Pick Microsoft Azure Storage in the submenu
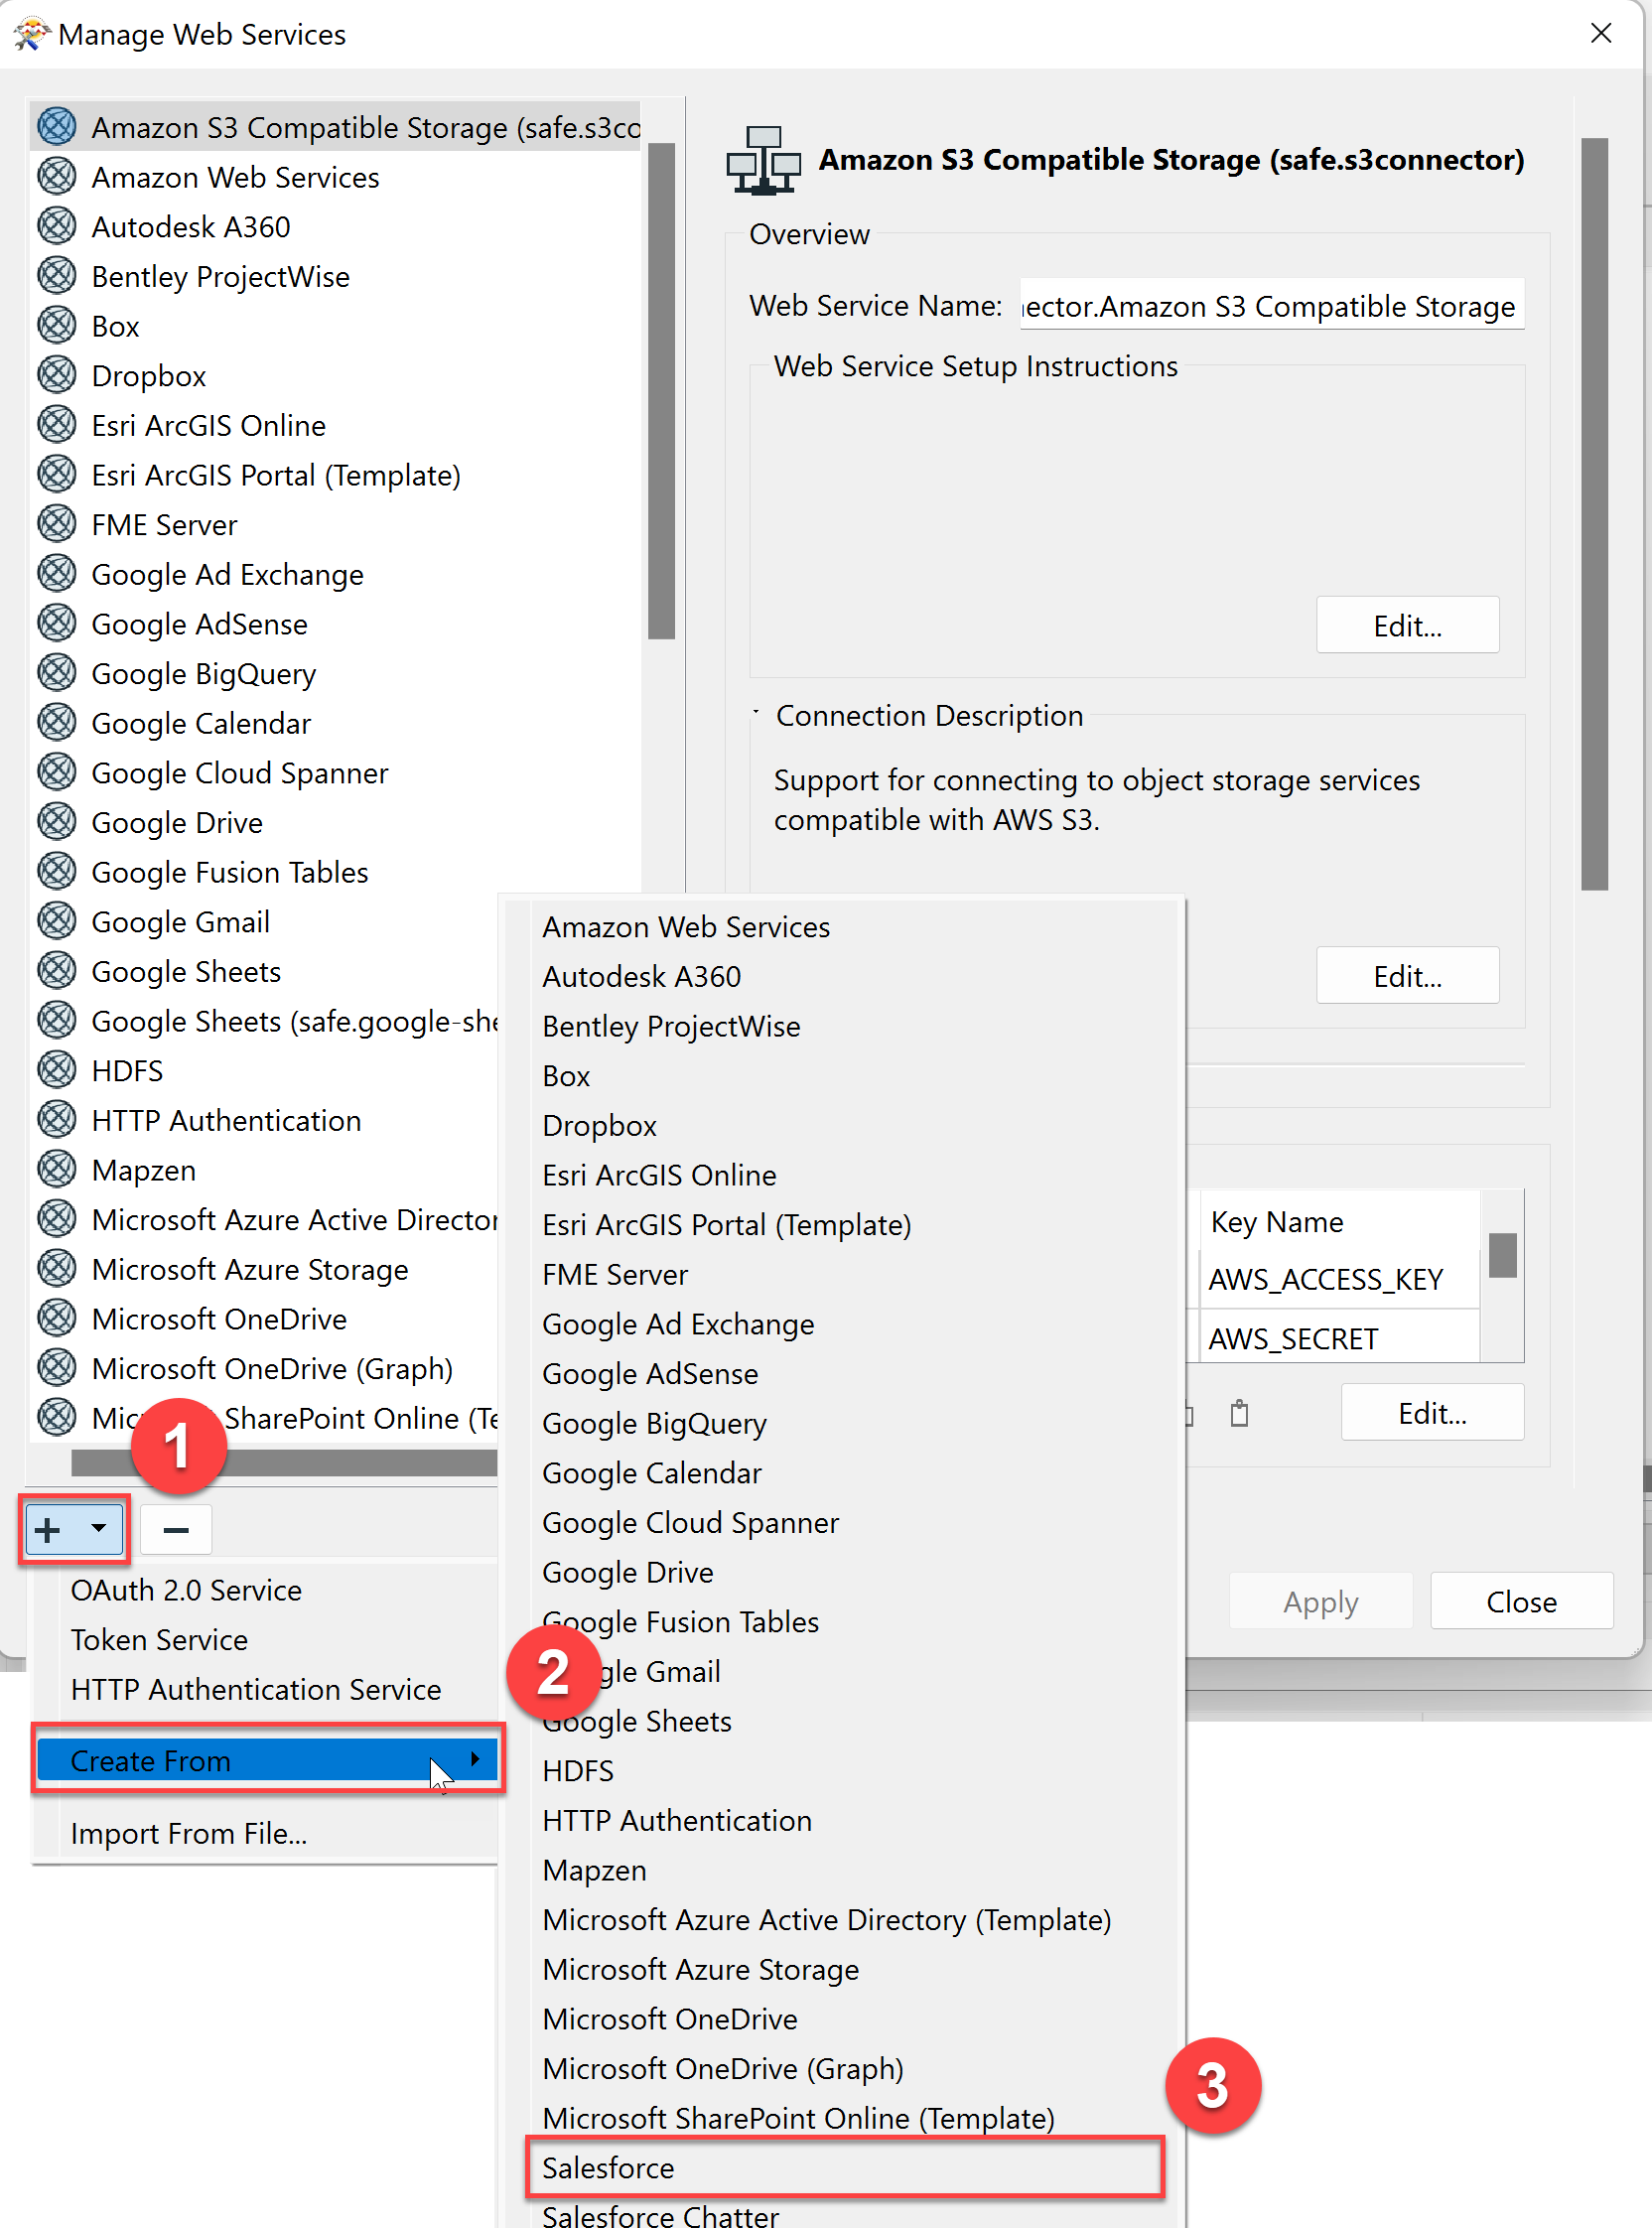Viewport: 1652px width, 2228px height. tap(701, 1969)
